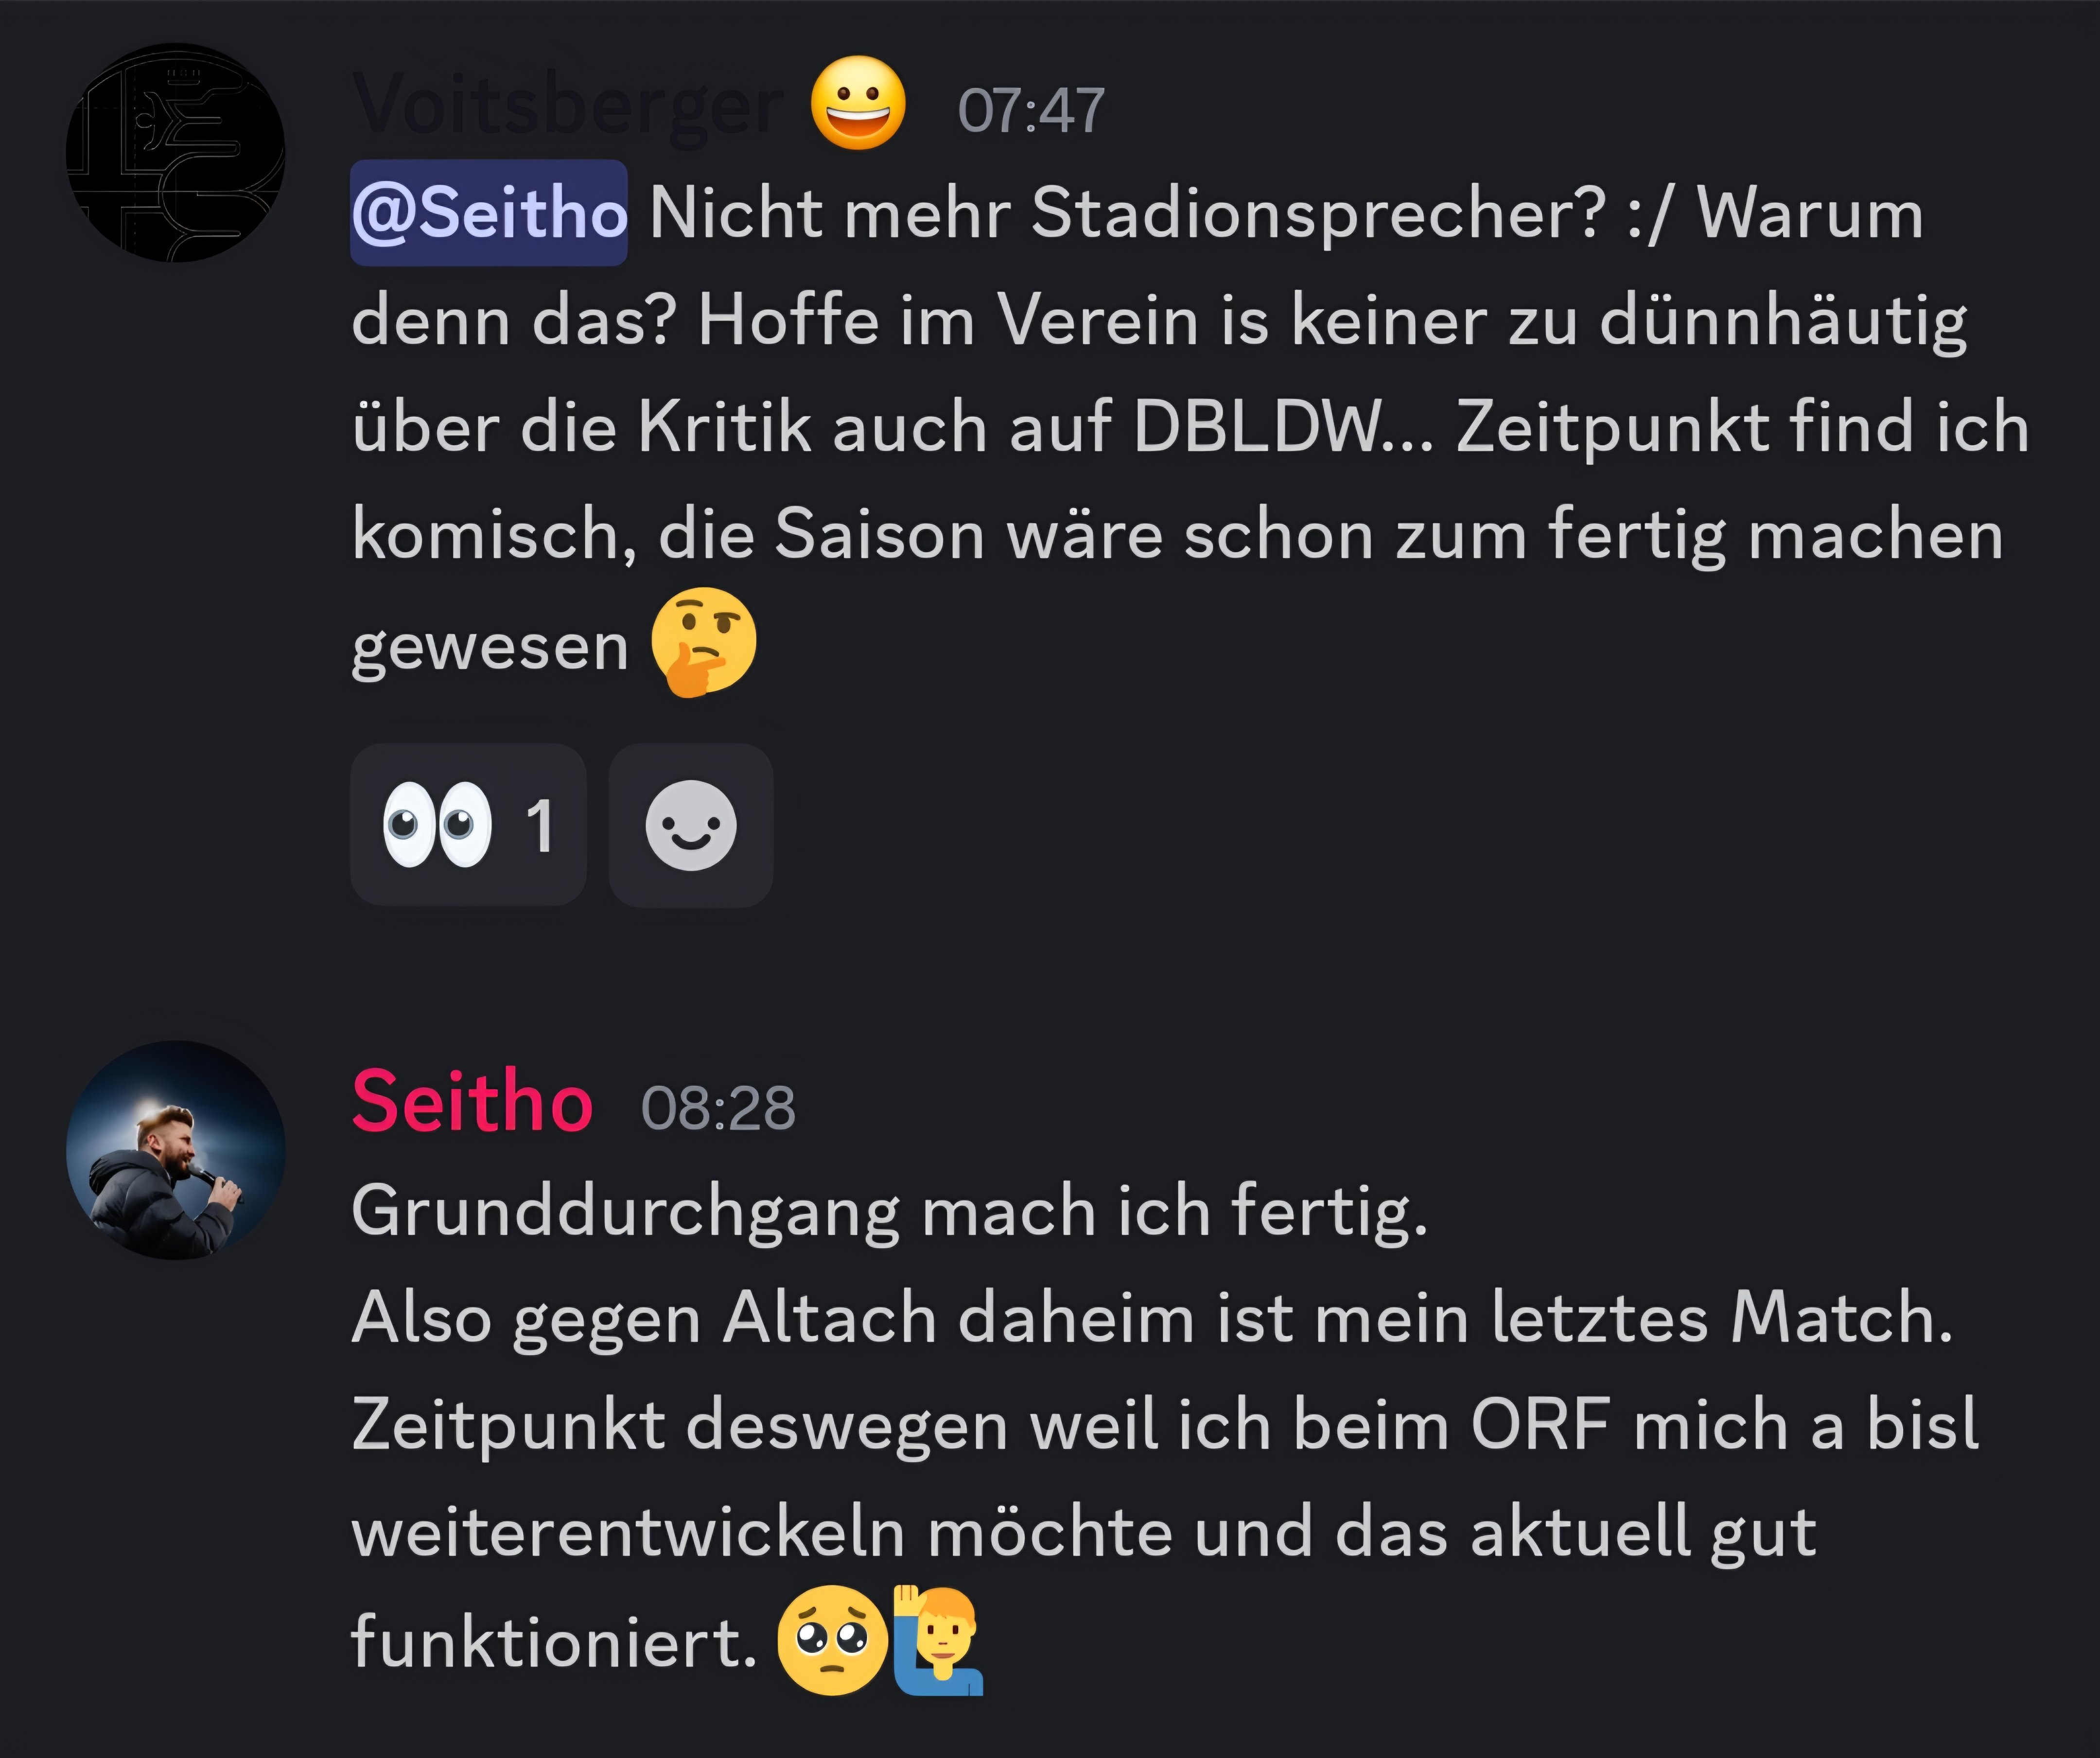Viewport: 2100px width, 1758px height.
Task: Click the person raising hand emoji
Action: pyautogui.click(x=938, y=1640)
